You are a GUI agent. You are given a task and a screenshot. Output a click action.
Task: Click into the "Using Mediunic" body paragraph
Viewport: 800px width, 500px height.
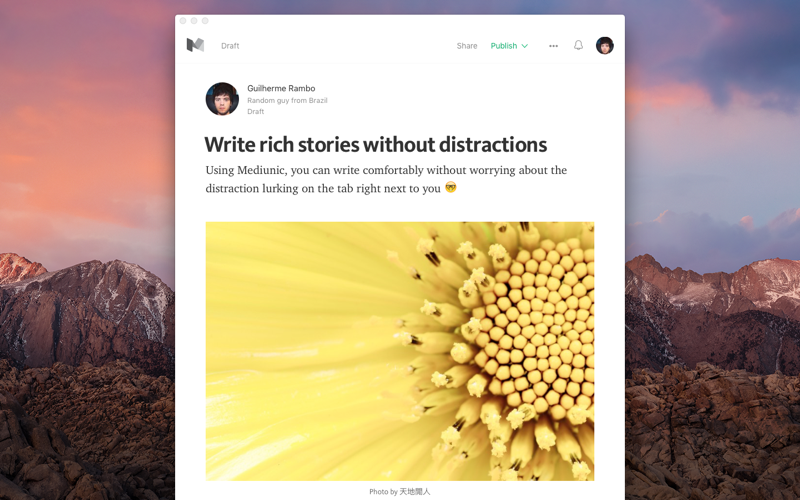click(386, 179)
